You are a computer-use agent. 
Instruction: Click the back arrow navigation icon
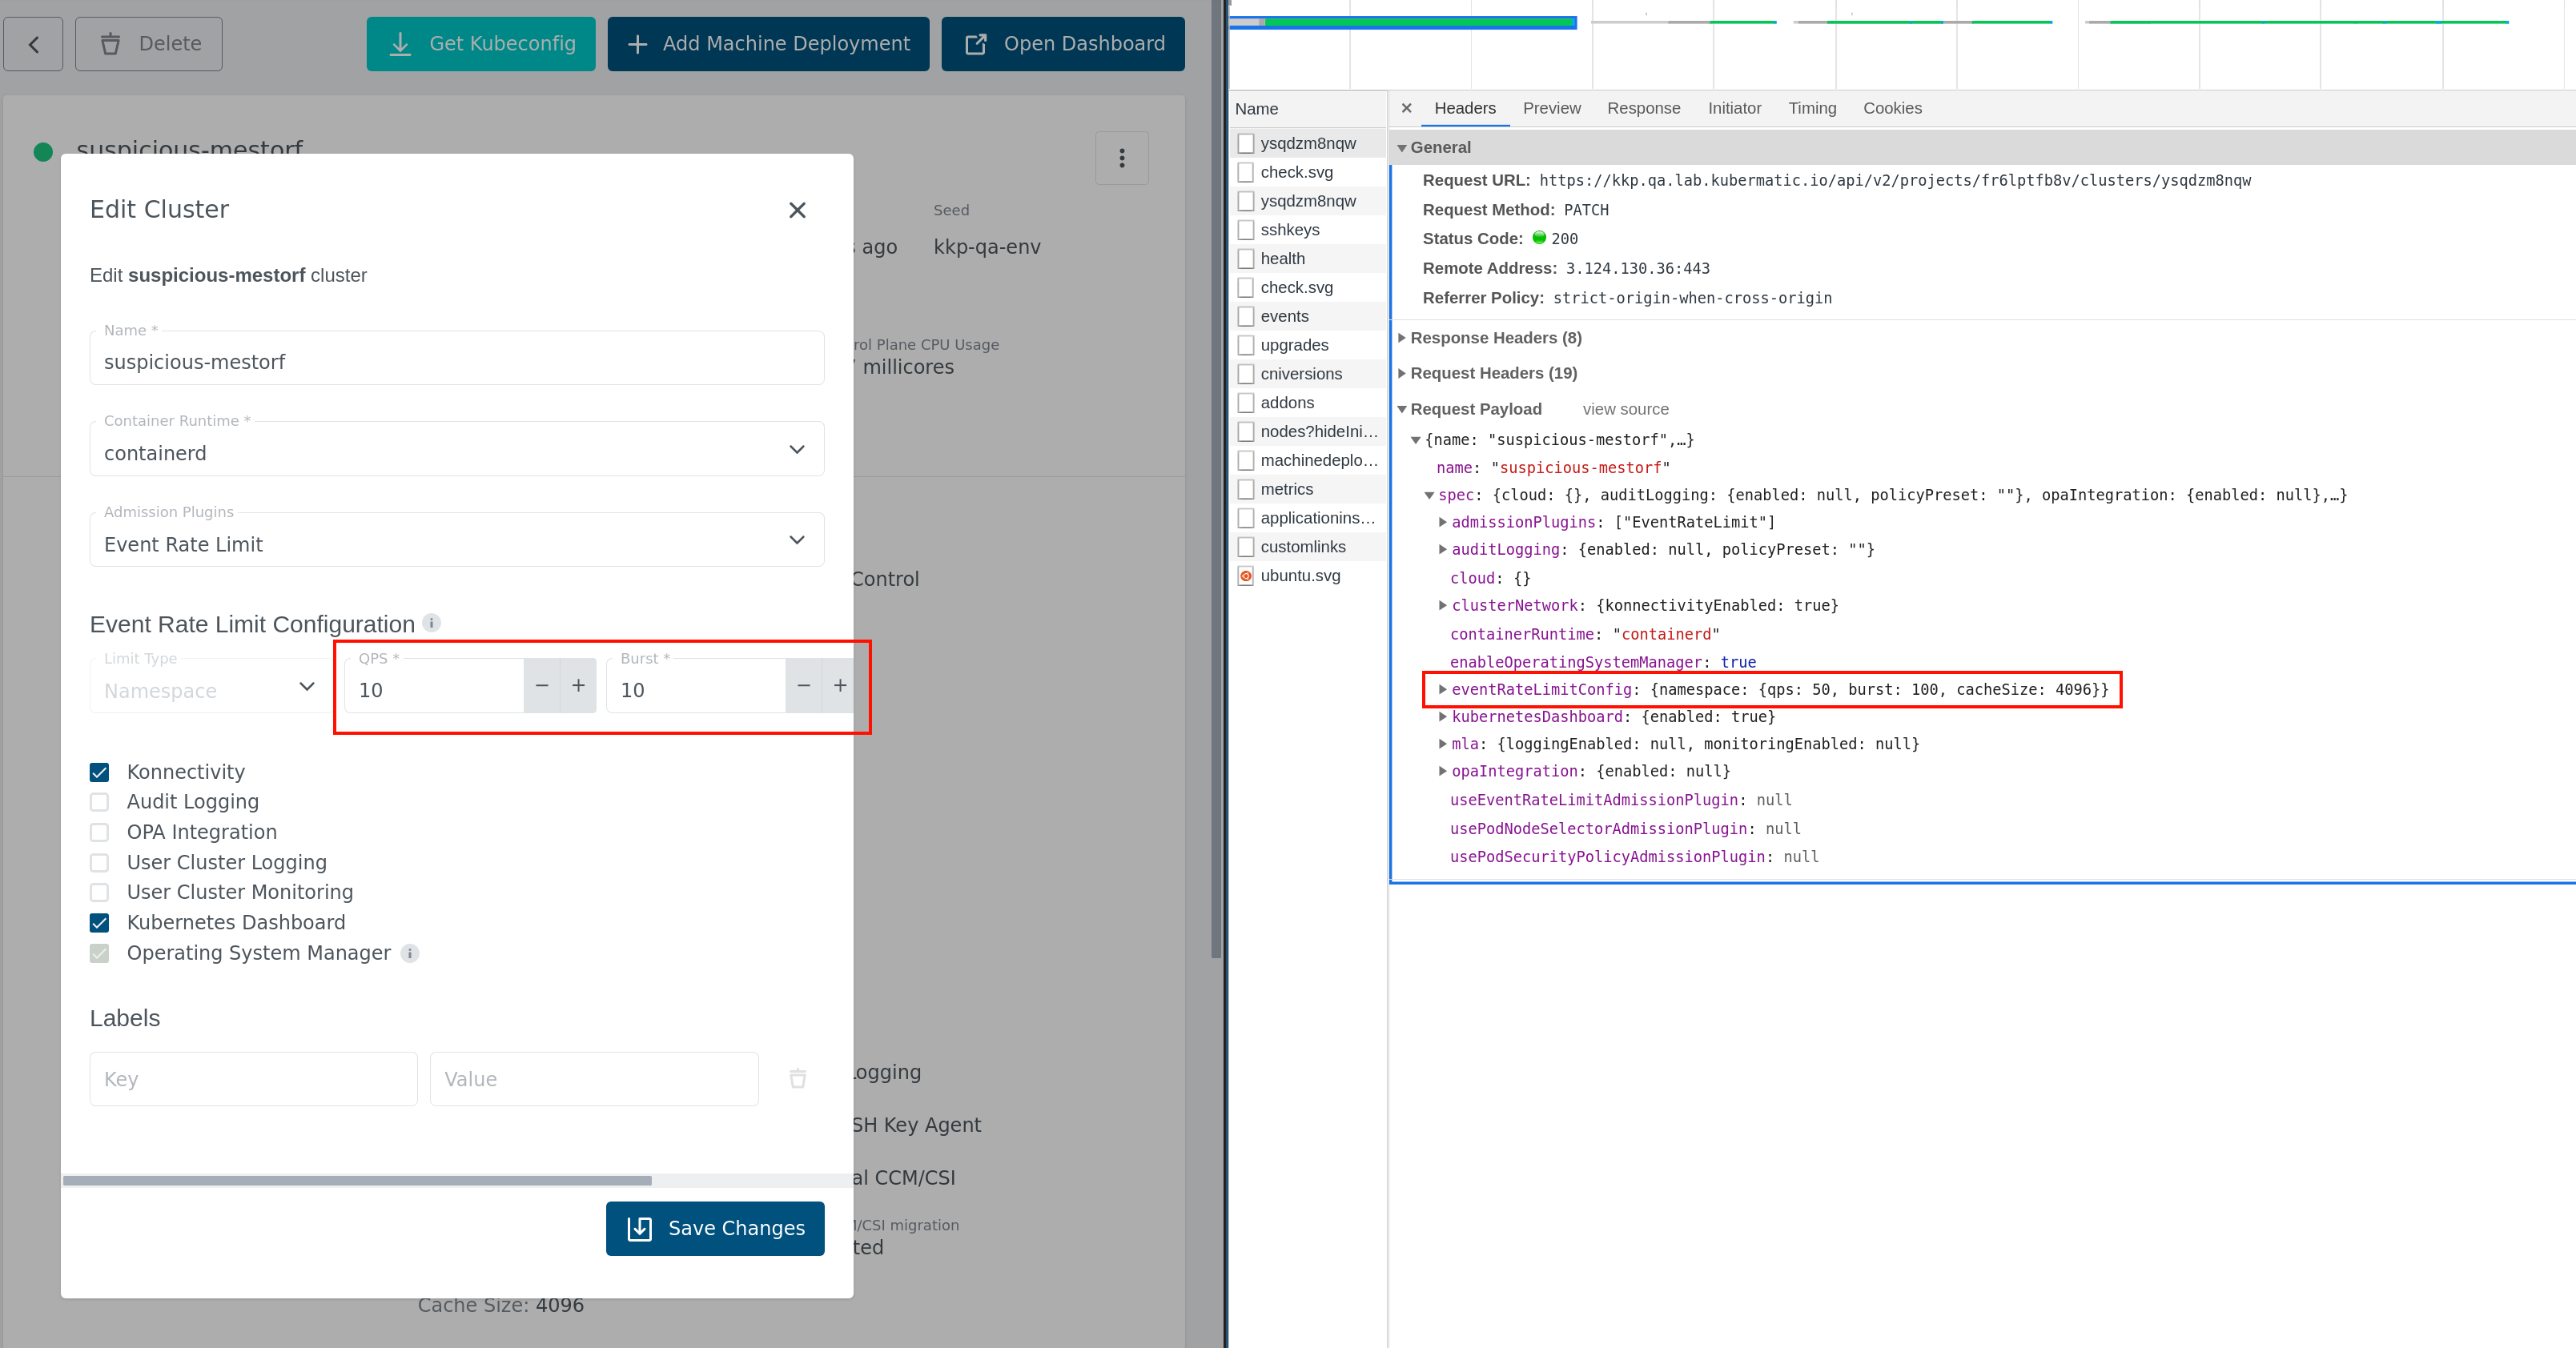coord(33,43)
